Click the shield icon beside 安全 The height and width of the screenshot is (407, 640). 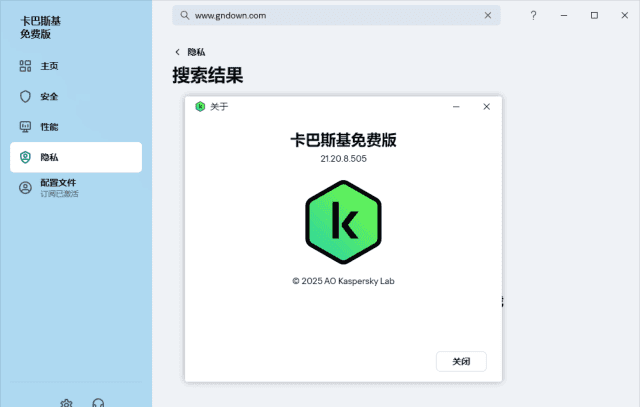25,96
